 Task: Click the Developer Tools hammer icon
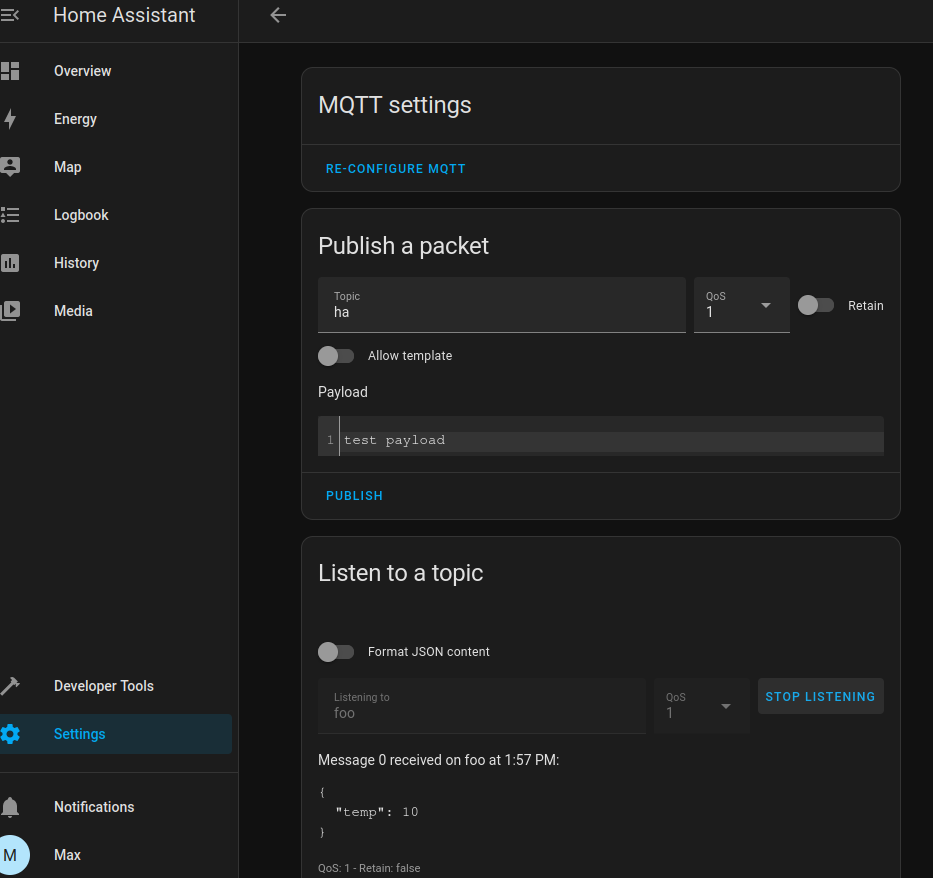(10, 686)
